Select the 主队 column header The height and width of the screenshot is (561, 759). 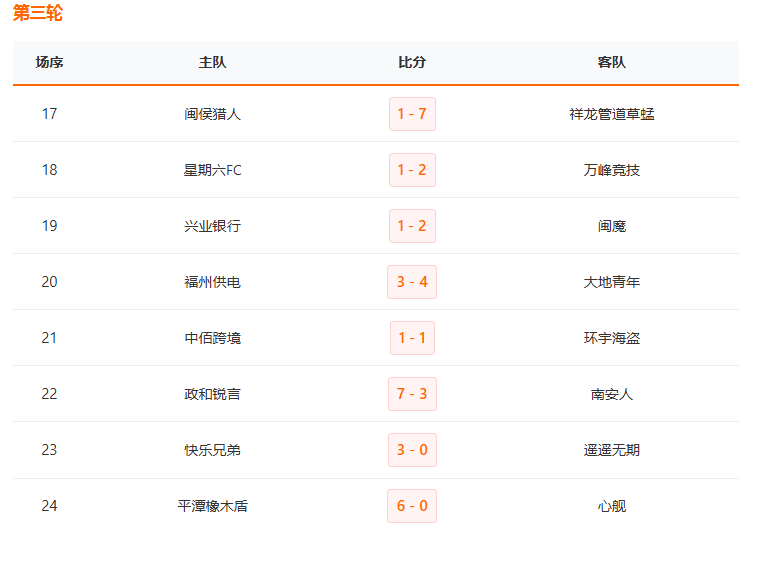212,62
